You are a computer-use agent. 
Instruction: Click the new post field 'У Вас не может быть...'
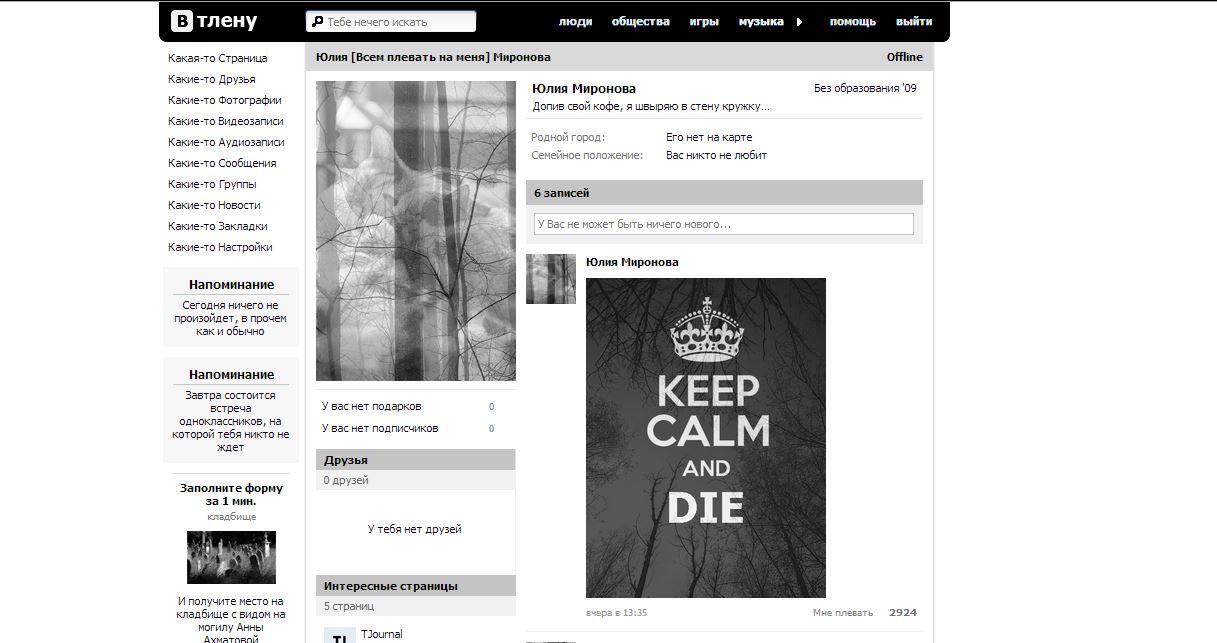[724, 224]
